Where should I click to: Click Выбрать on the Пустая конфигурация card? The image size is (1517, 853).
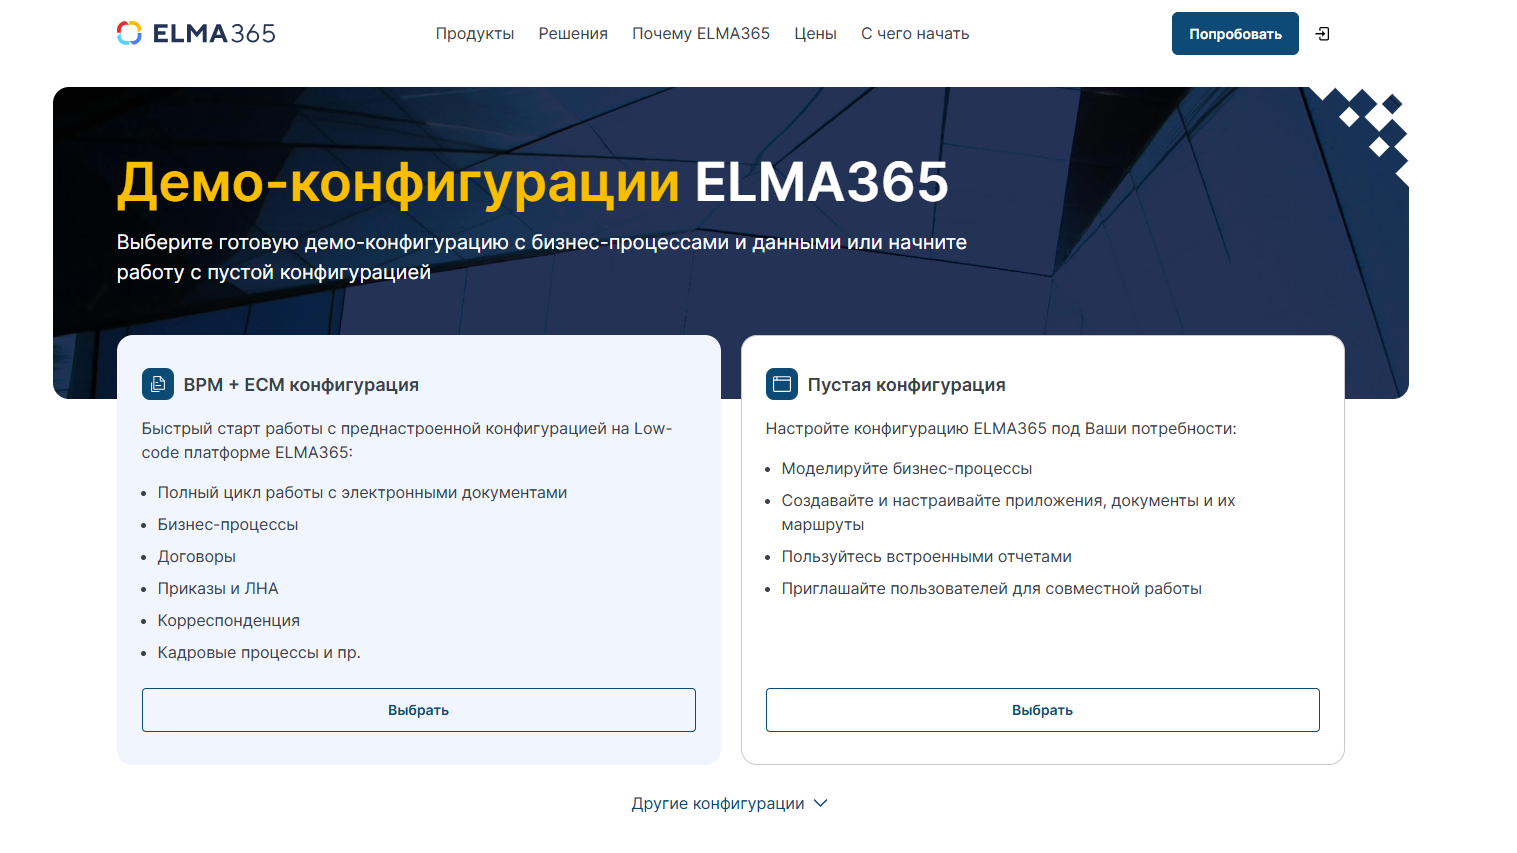(x=1042, y=710)
